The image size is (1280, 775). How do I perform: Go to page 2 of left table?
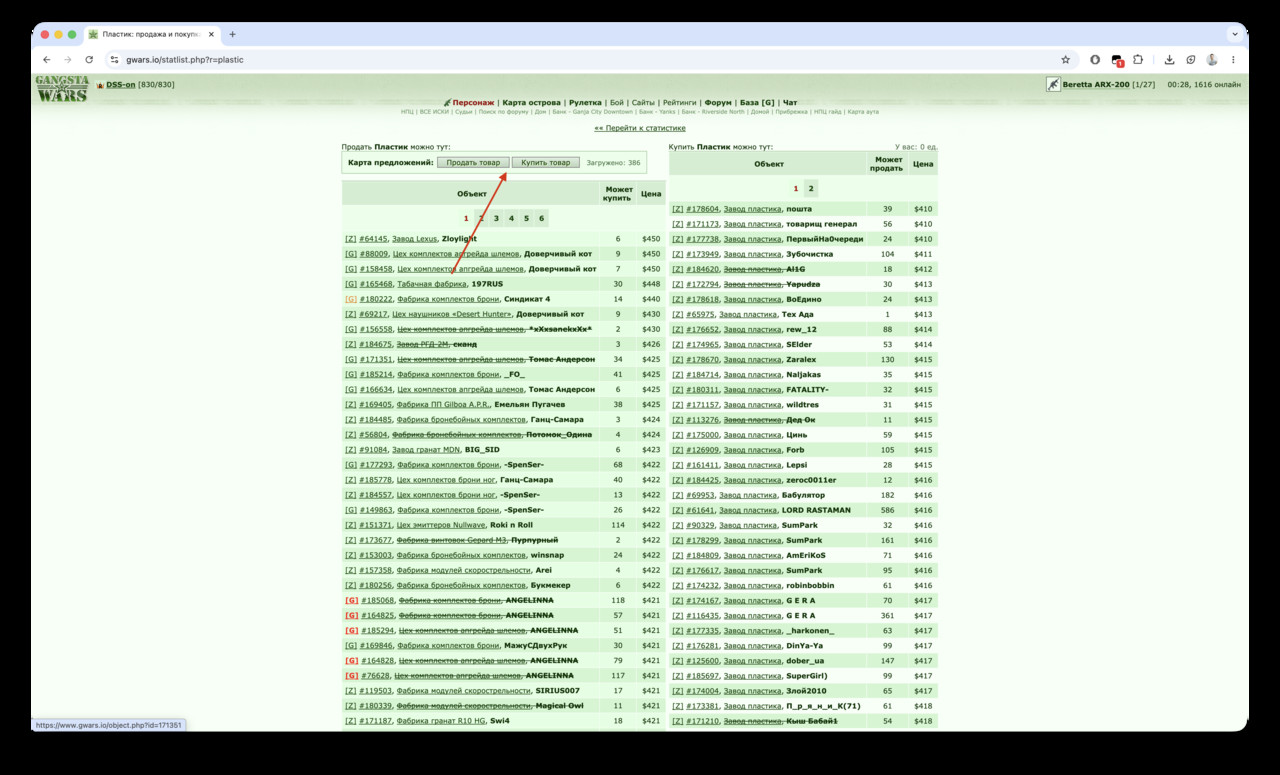(x=481, y=218)
